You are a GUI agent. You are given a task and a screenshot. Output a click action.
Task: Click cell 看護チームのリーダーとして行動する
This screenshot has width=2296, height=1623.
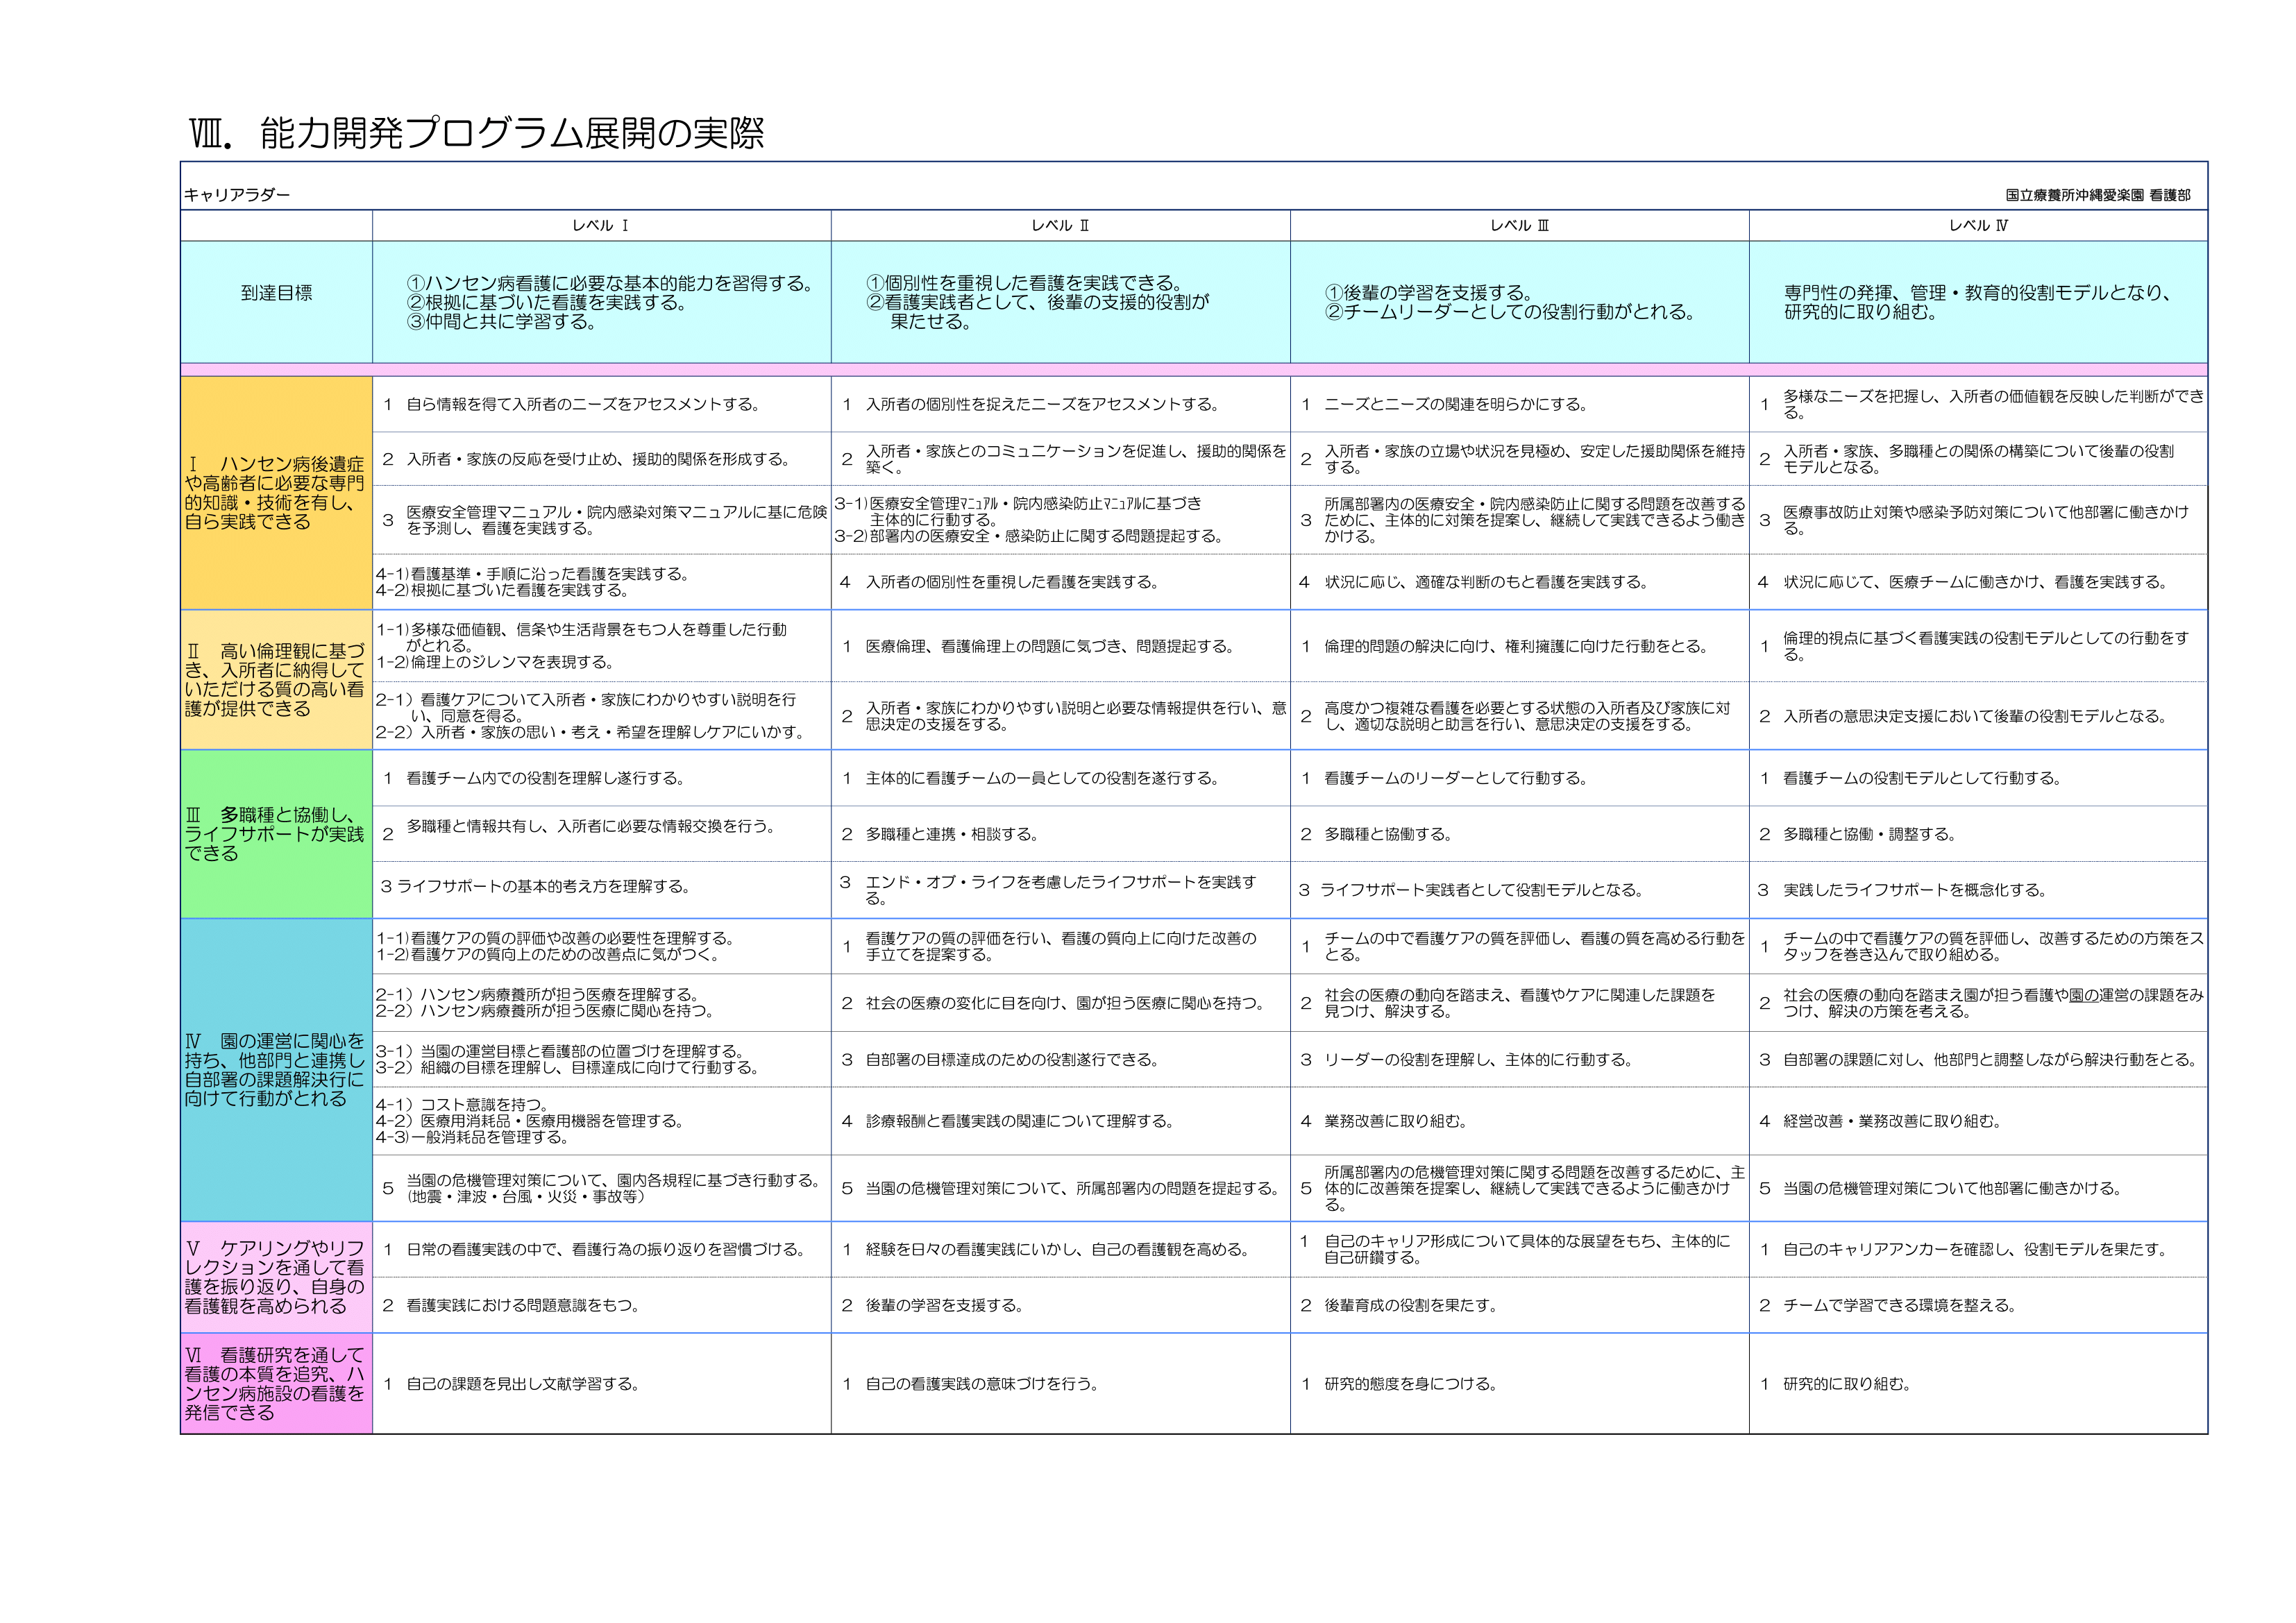coord(1455,778)
